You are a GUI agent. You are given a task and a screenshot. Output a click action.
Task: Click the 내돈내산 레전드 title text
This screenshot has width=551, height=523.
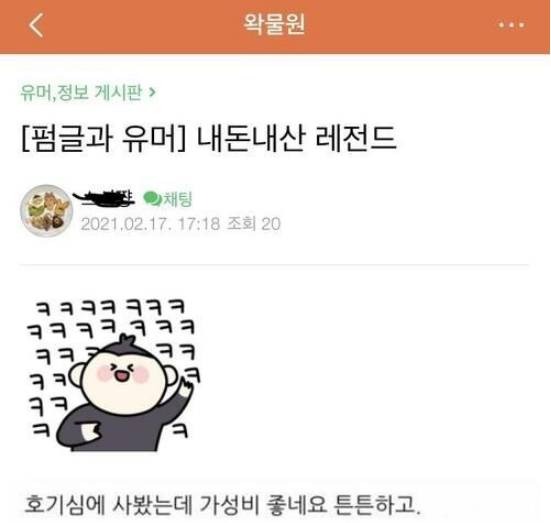tap(296, 138)
